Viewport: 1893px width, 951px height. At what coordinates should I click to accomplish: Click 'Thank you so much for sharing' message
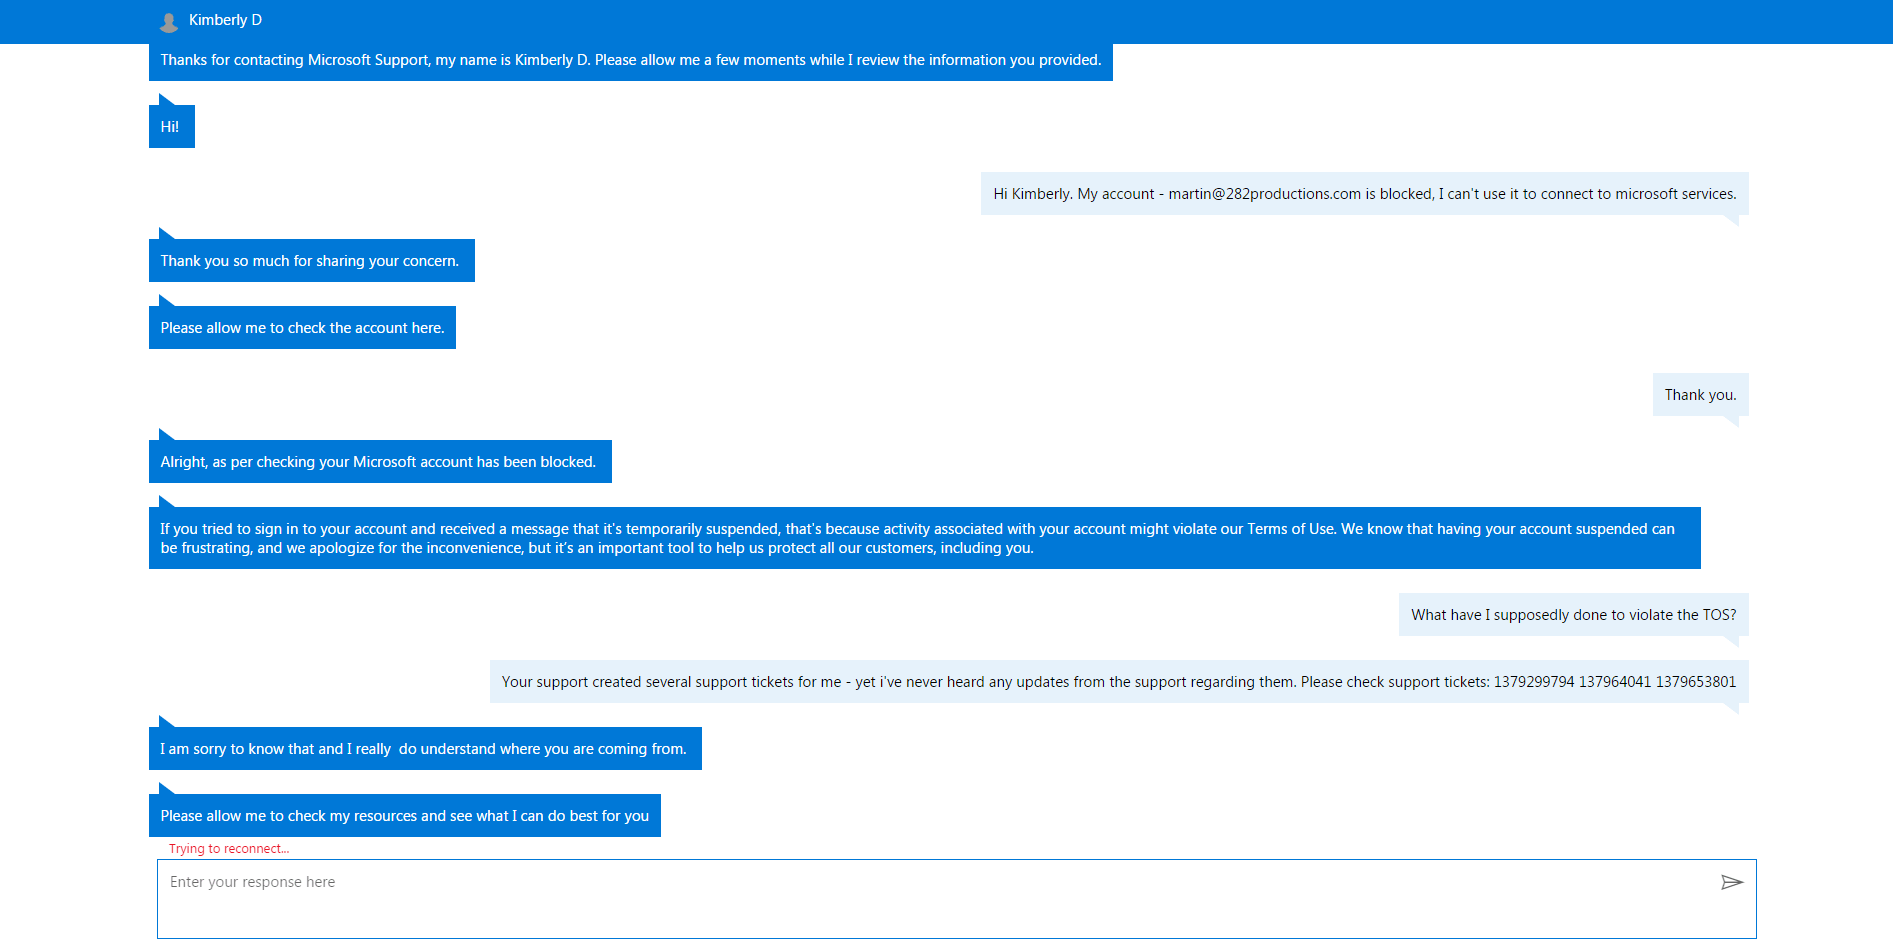pyautogui.click(x=312, y=261)
